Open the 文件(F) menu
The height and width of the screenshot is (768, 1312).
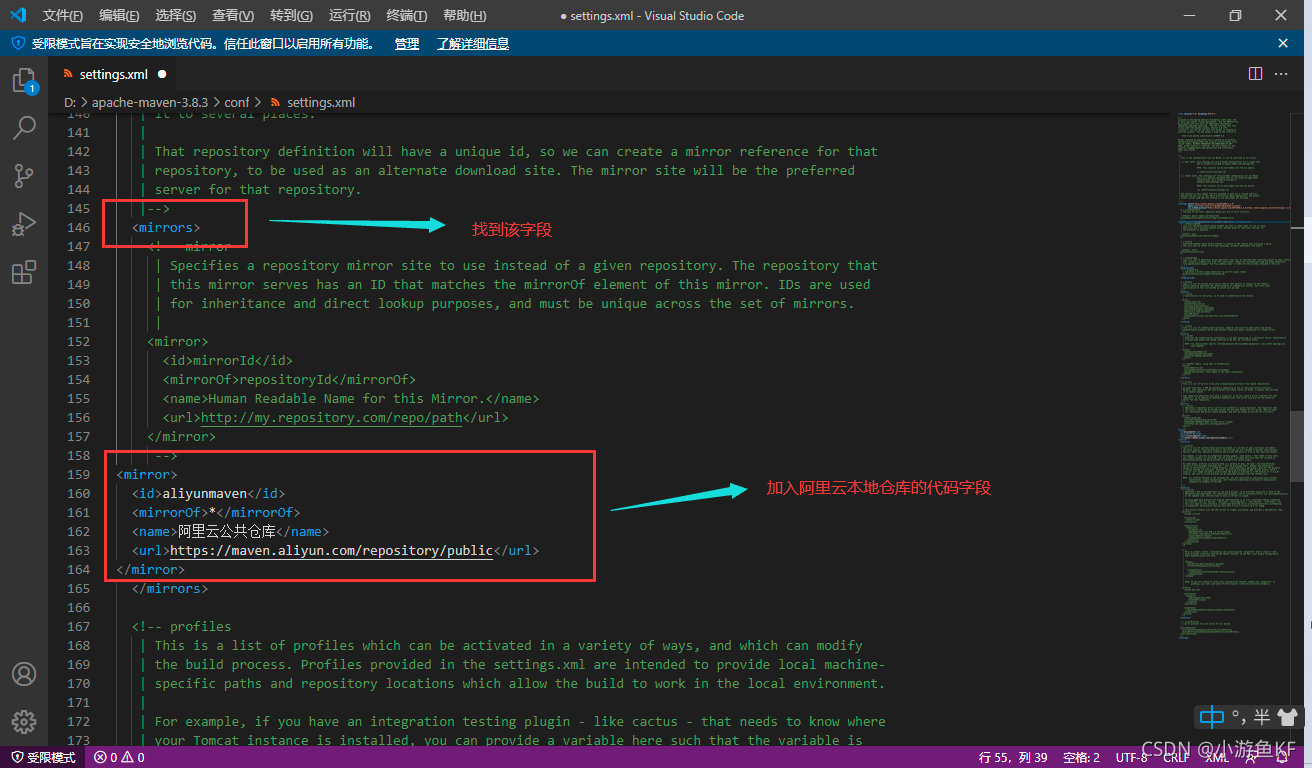coord(63,15)
